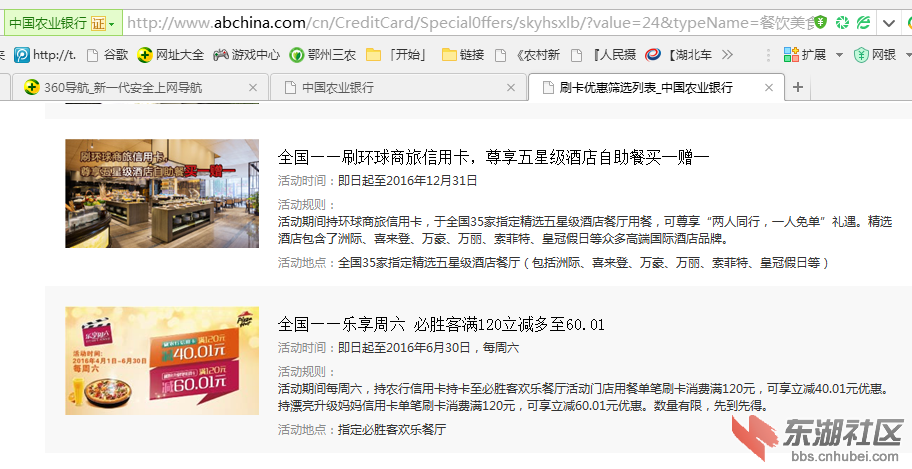The width and height of the screenshot is (912, 469).
Task: Open the 【湖北车 bookmark
Action: [679, 55]
